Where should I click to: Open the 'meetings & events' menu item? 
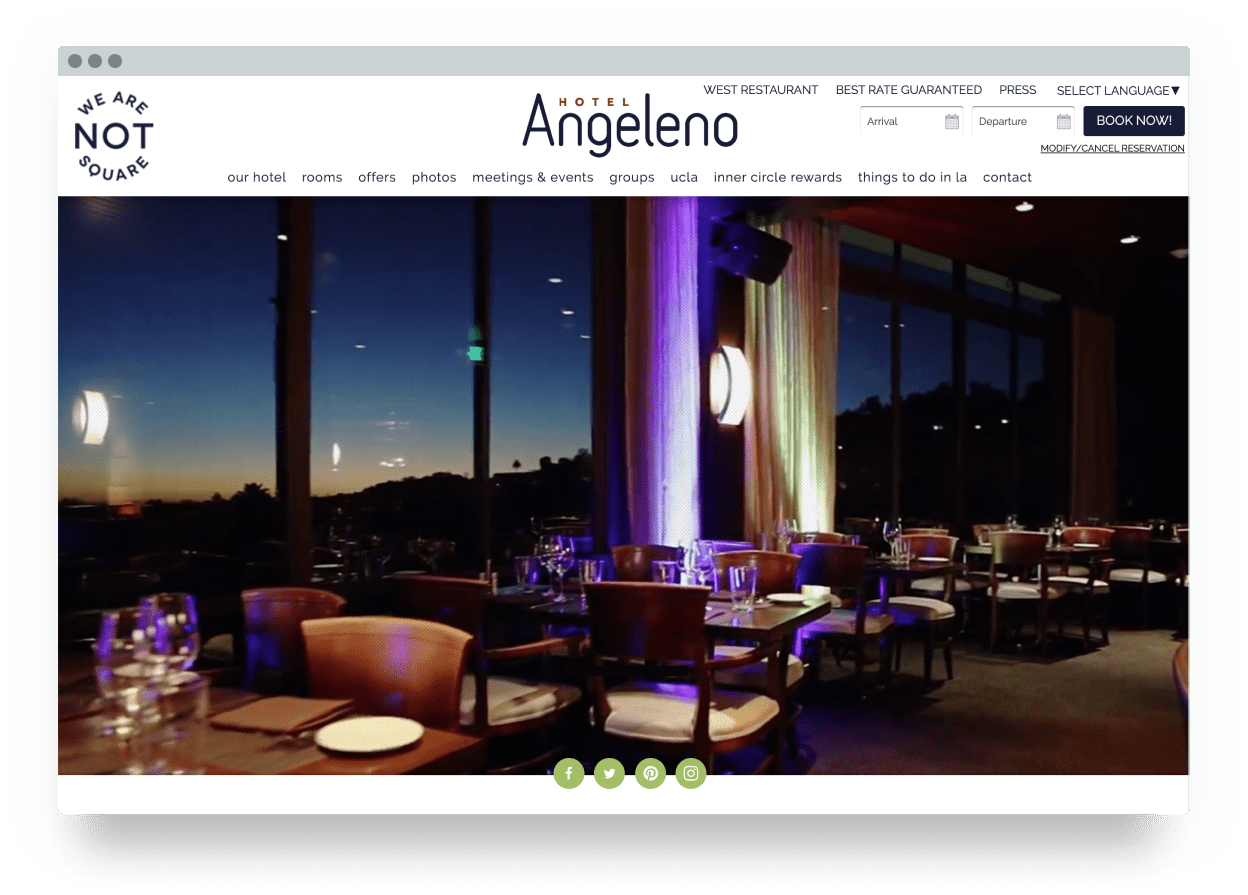pos(533,177)
